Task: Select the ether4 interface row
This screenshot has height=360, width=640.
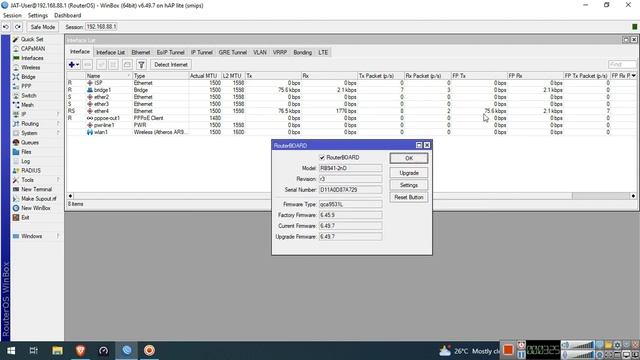Action: tap(351, 111)
